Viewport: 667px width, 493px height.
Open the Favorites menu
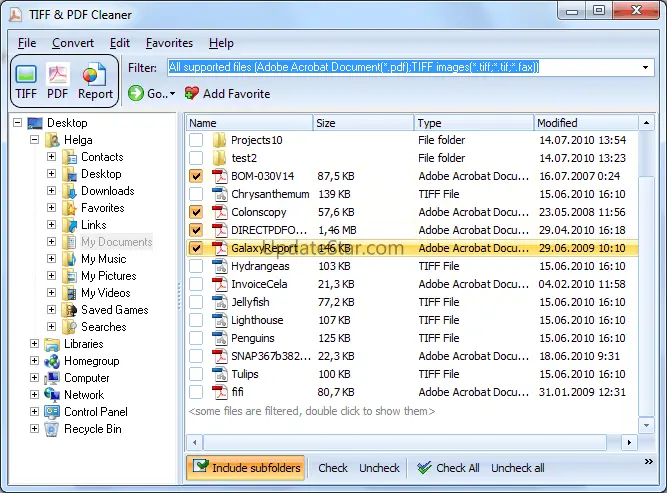169,43
